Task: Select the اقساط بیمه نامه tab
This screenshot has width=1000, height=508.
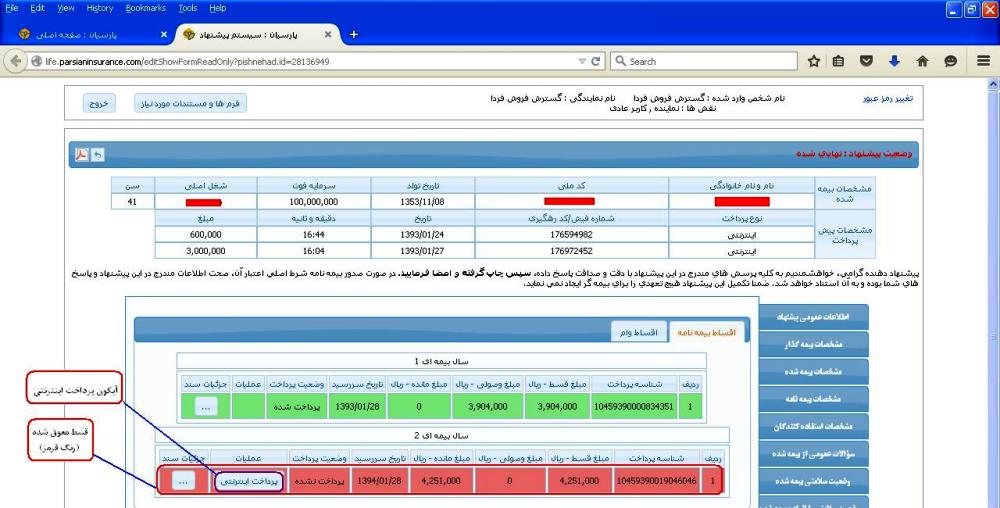Action: (x=706, y=332)
